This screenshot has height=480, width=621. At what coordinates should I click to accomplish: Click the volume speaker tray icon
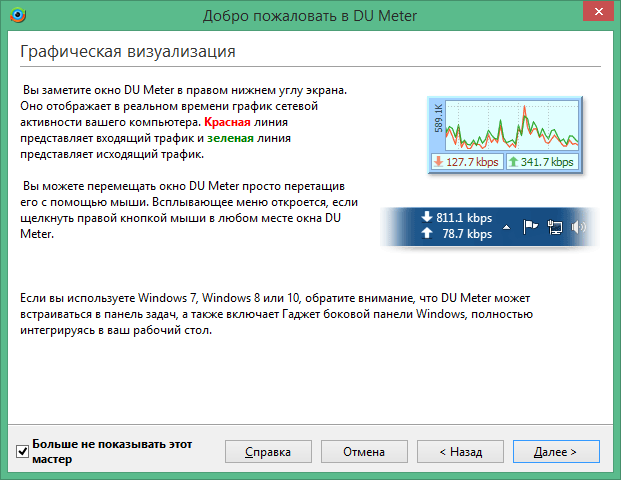[578, 227]
